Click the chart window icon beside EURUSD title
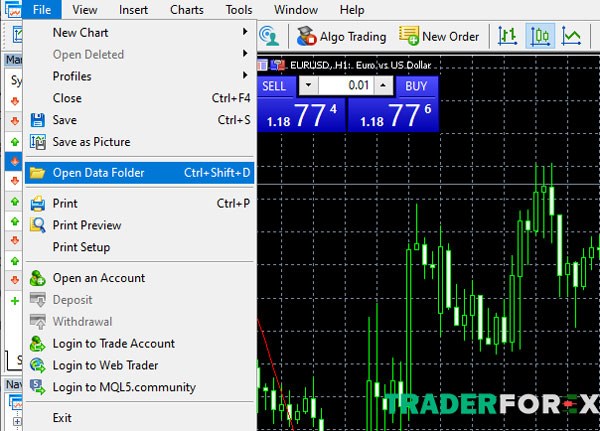 point(262,65)
